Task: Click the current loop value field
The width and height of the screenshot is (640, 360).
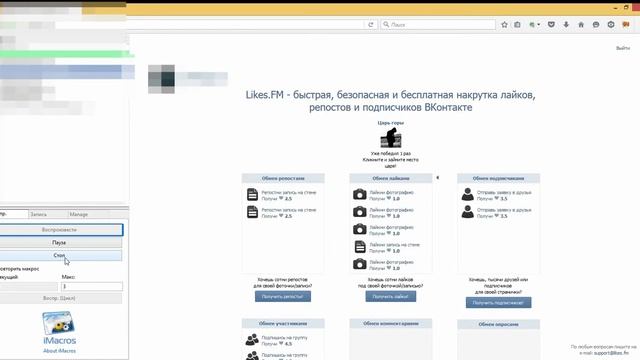Action: 29,287
